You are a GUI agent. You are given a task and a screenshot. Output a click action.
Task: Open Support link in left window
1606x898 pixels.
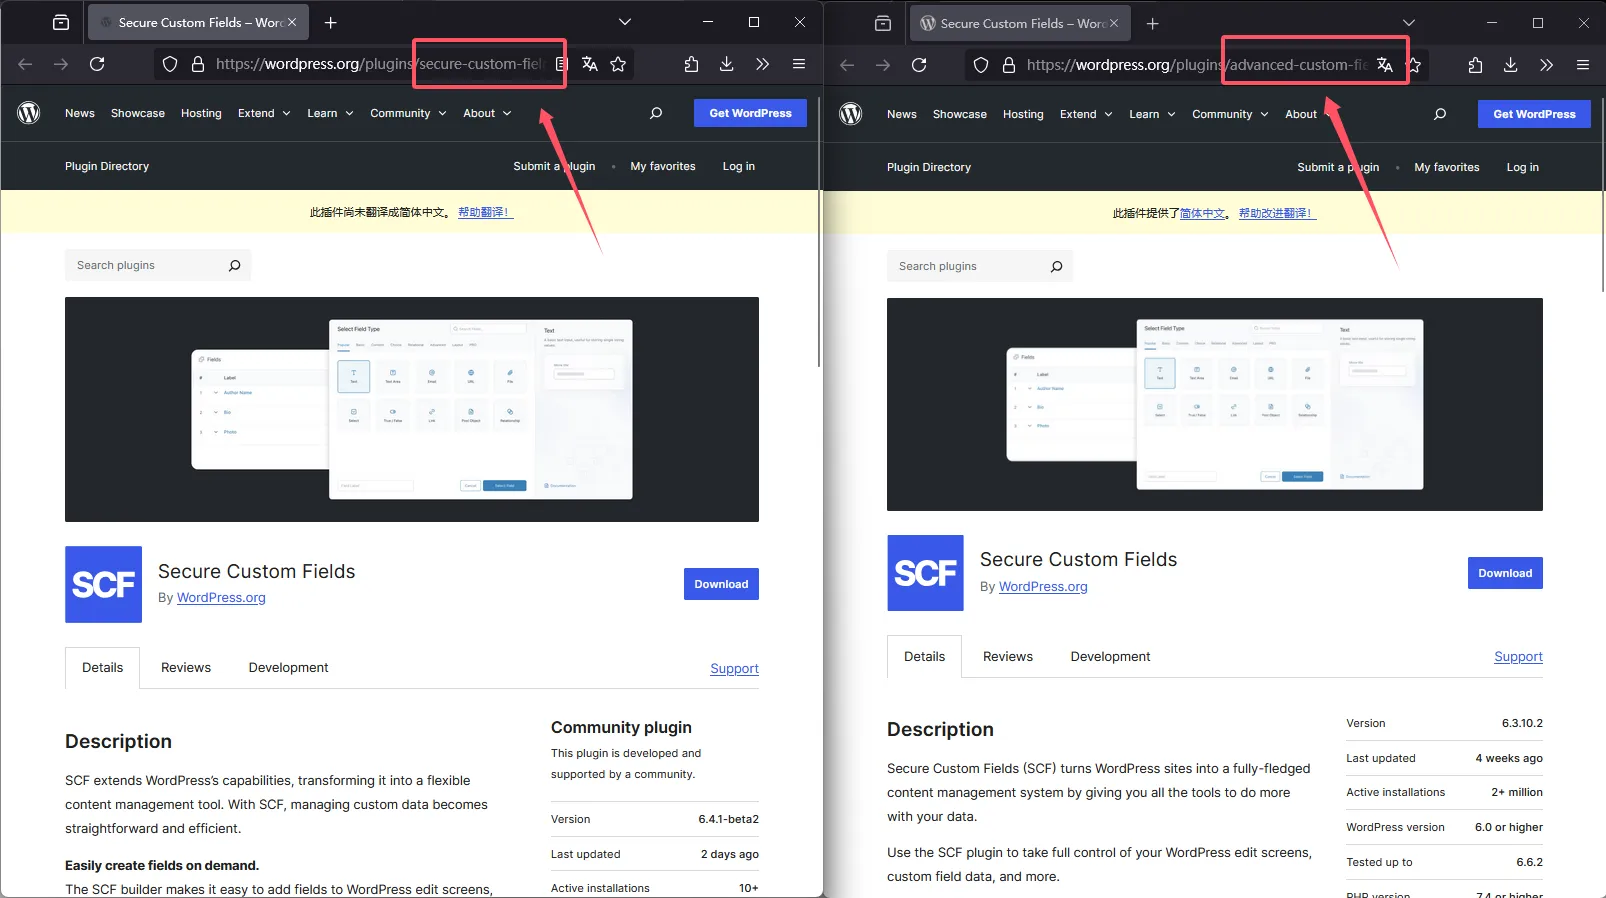734,668
